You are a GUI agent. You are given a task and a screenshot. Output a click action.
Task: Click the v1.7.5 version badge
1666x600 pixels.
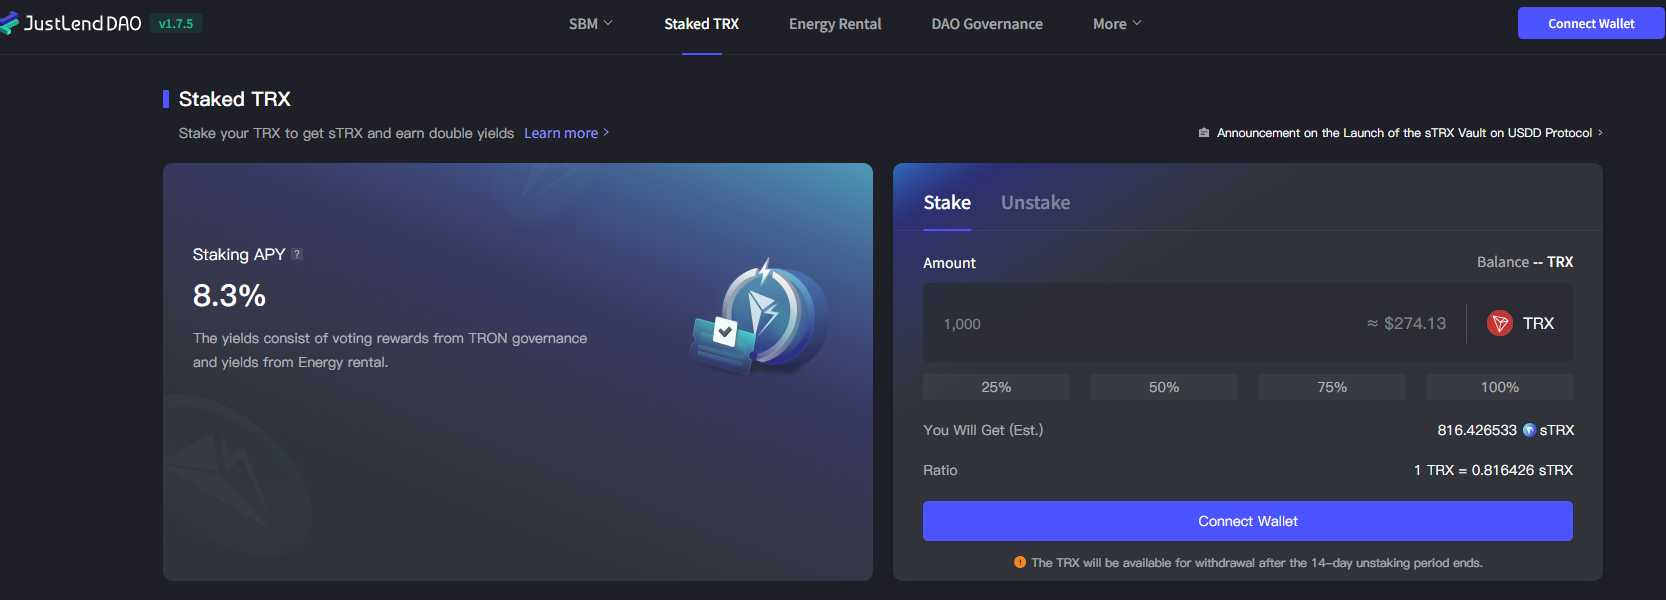[x=176, y=23]
